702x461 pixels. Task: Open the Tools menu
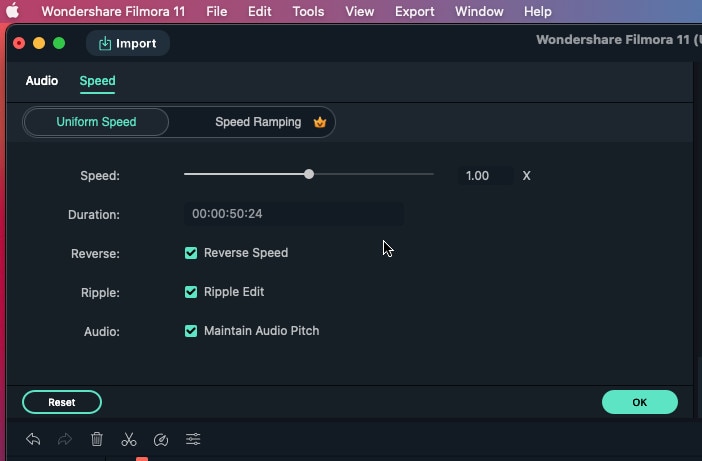point(308,11)
